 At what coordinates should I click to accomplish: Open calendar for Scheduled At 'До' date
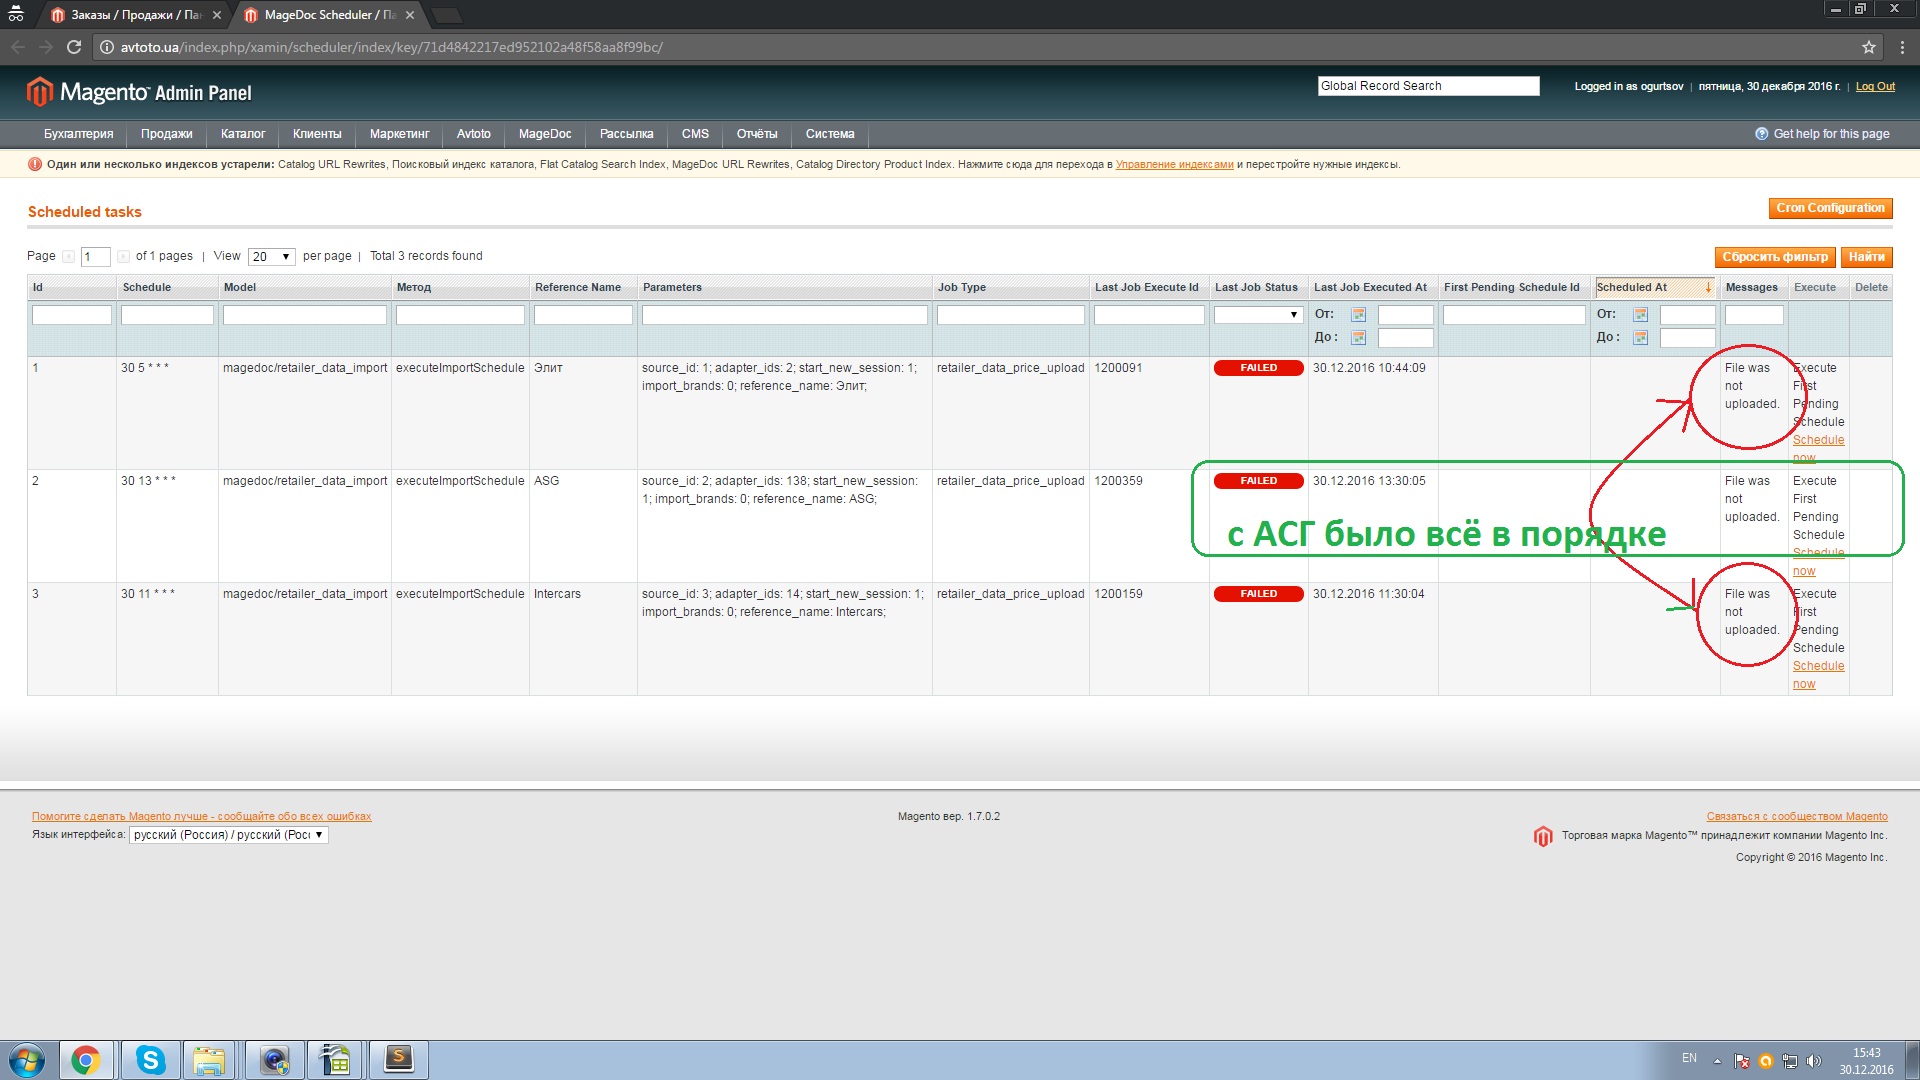coord(1640,338)
